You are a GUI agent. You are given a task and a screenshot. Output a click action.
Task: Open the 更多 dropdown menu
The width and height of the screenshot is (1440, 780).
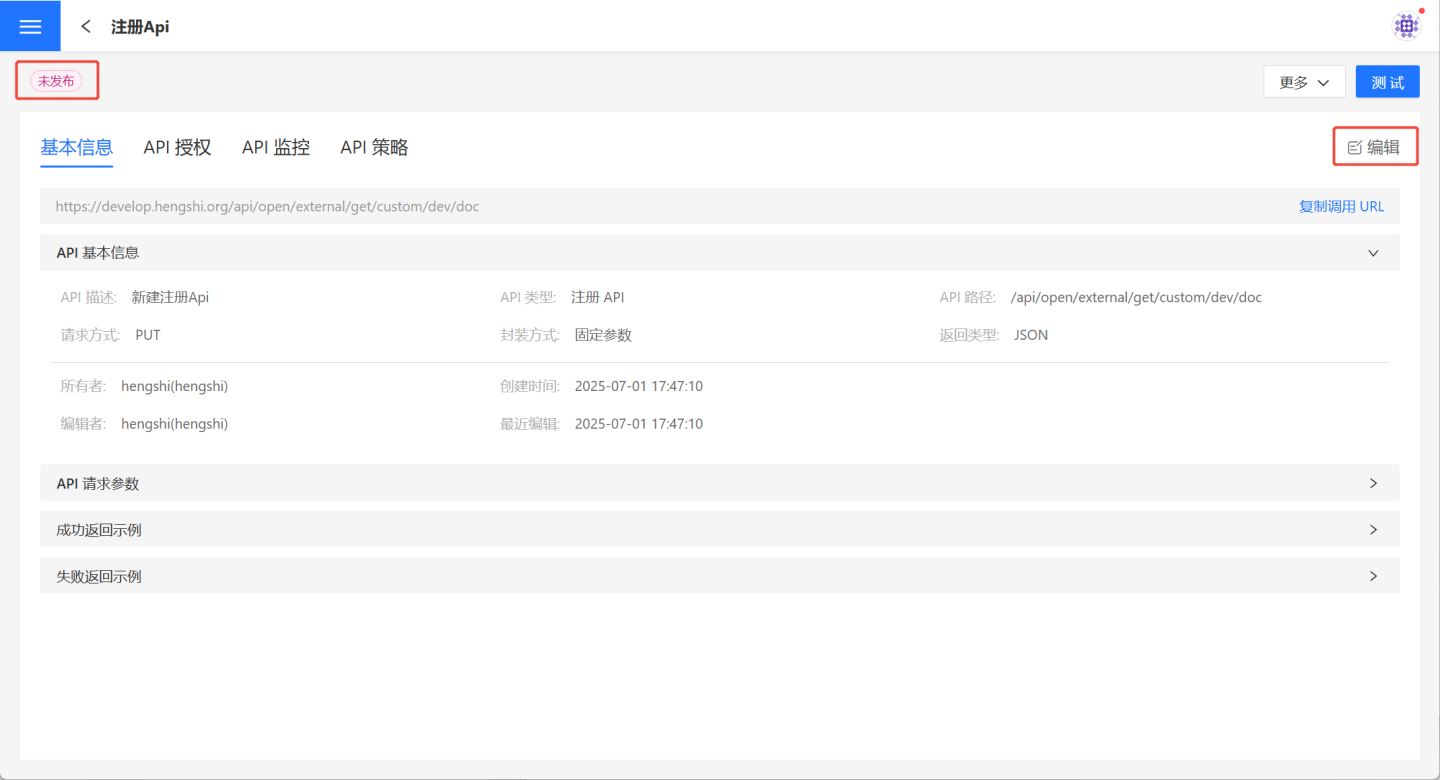coord(1304,82)
